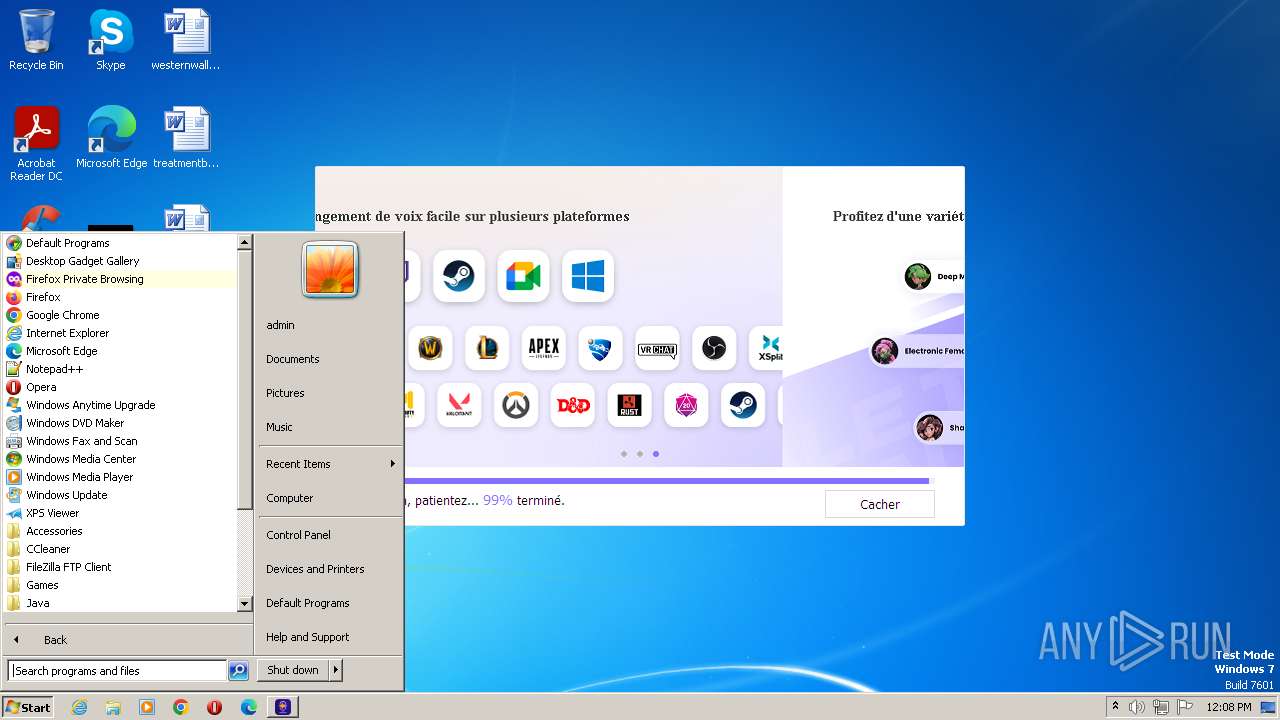
Task: Open Desktop Gadget Gallery from the Start menu
Action: [120, 261]
